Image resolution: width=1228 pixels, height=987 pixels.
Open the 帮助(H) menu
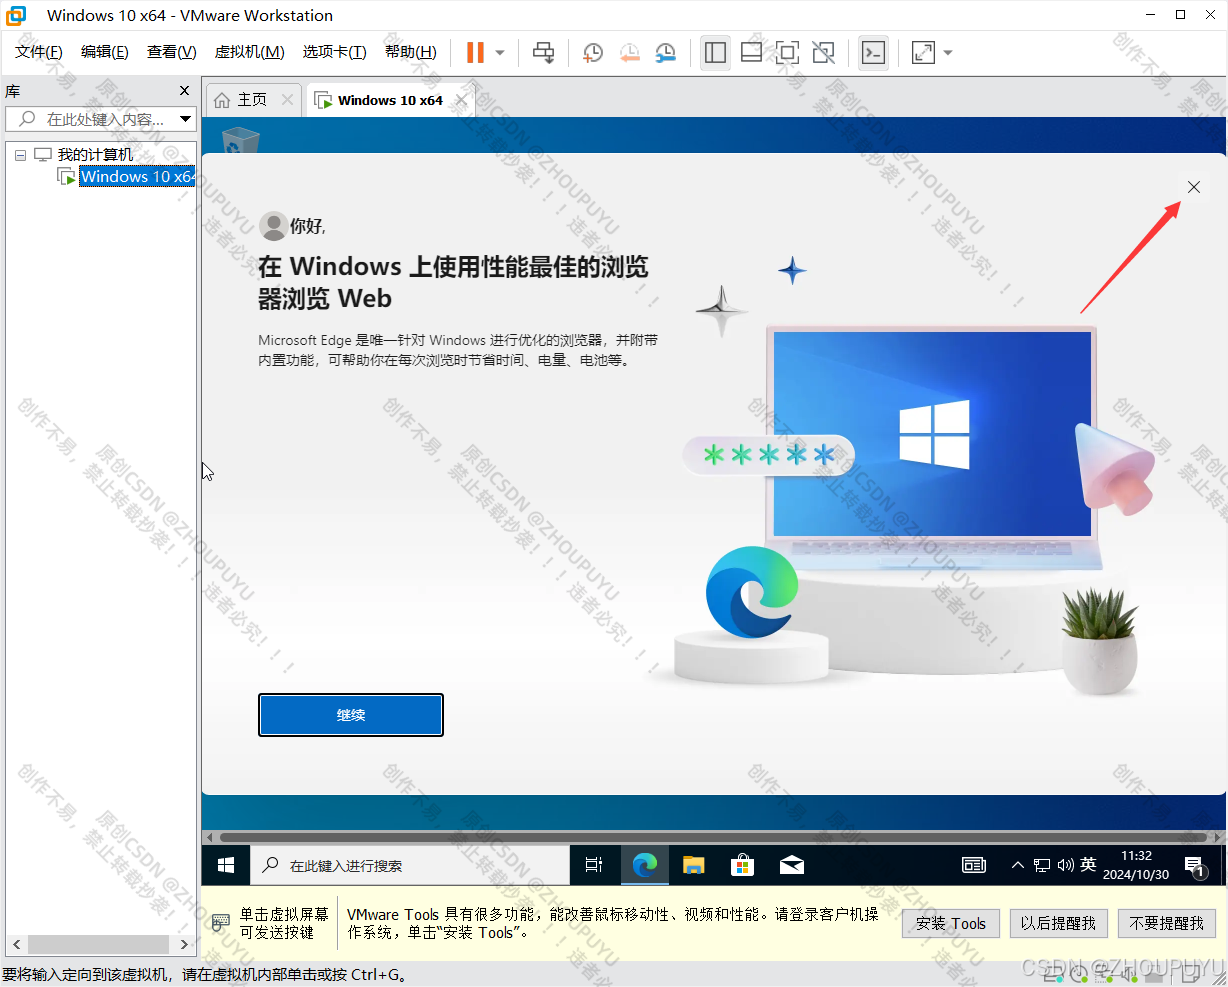click(411, 52)
